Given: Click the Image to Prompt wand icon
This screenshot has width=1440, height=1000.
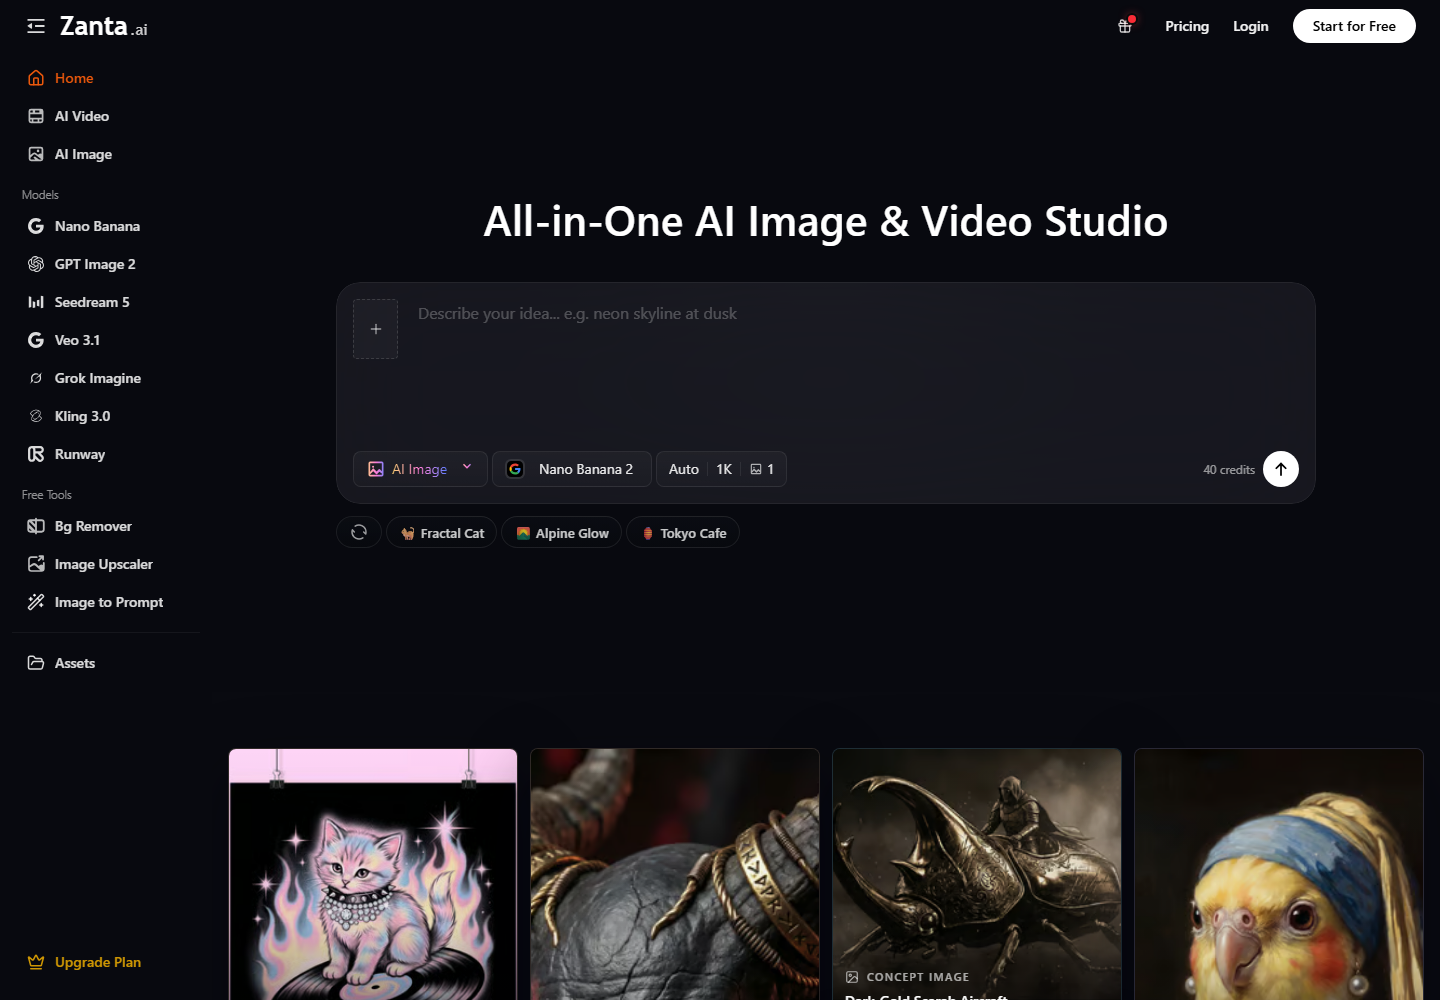Looking at the screenshot, I should point(36,602).
